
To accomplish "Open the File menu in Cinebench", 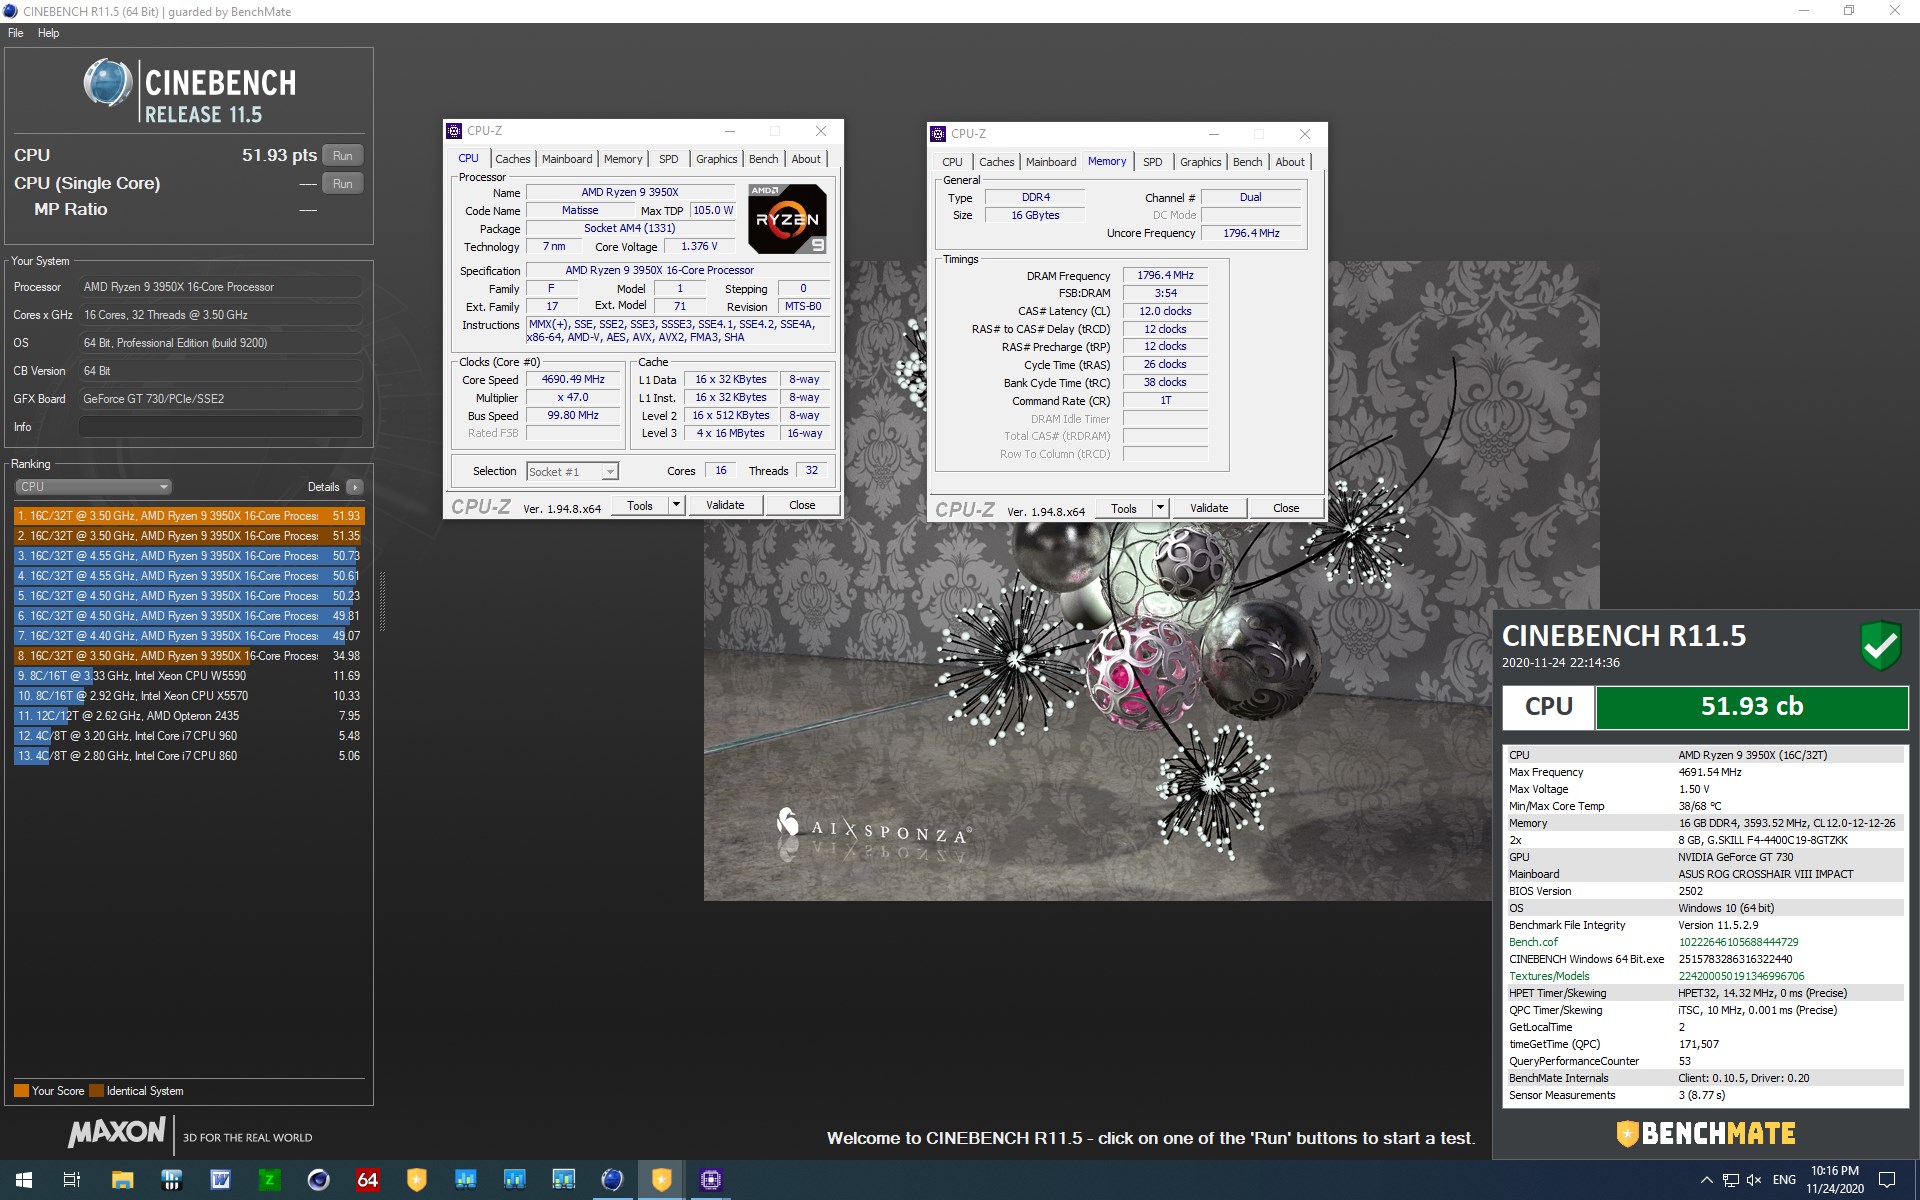I will (x=15, y=33).
